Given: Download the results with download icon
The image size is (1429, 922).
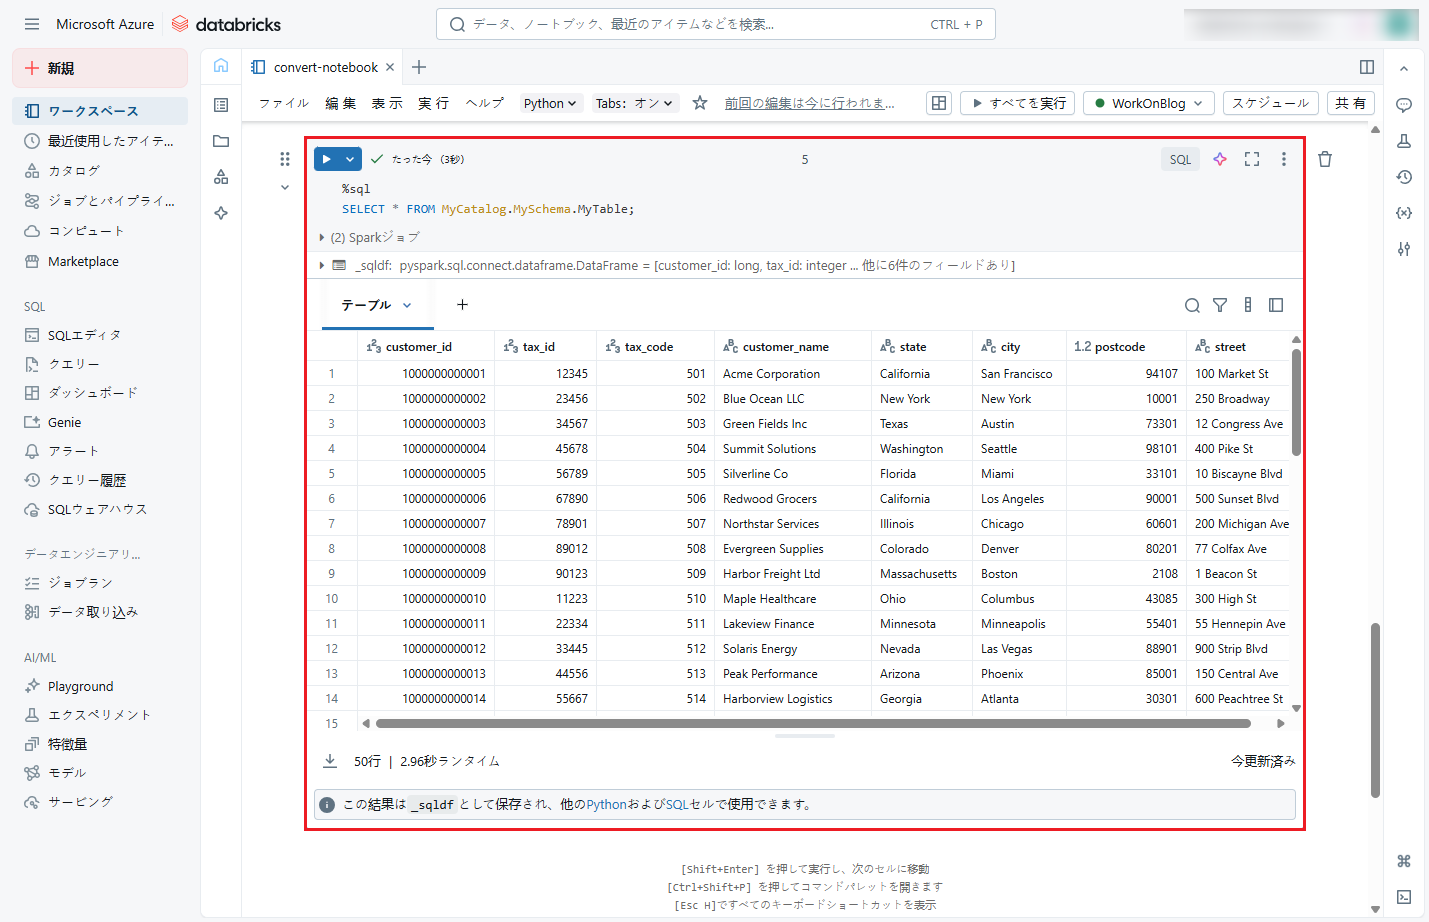Looking at the screenshot, I should 330,761.
